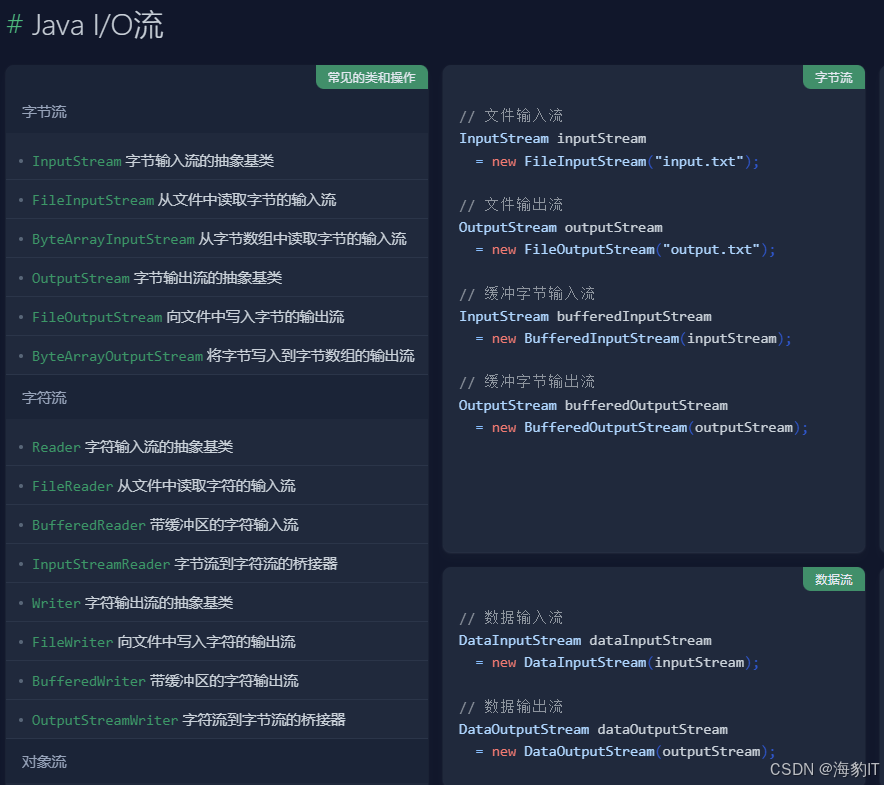Click the 'FileReader' list row
The image size is (884, 785).
point(217,486)
